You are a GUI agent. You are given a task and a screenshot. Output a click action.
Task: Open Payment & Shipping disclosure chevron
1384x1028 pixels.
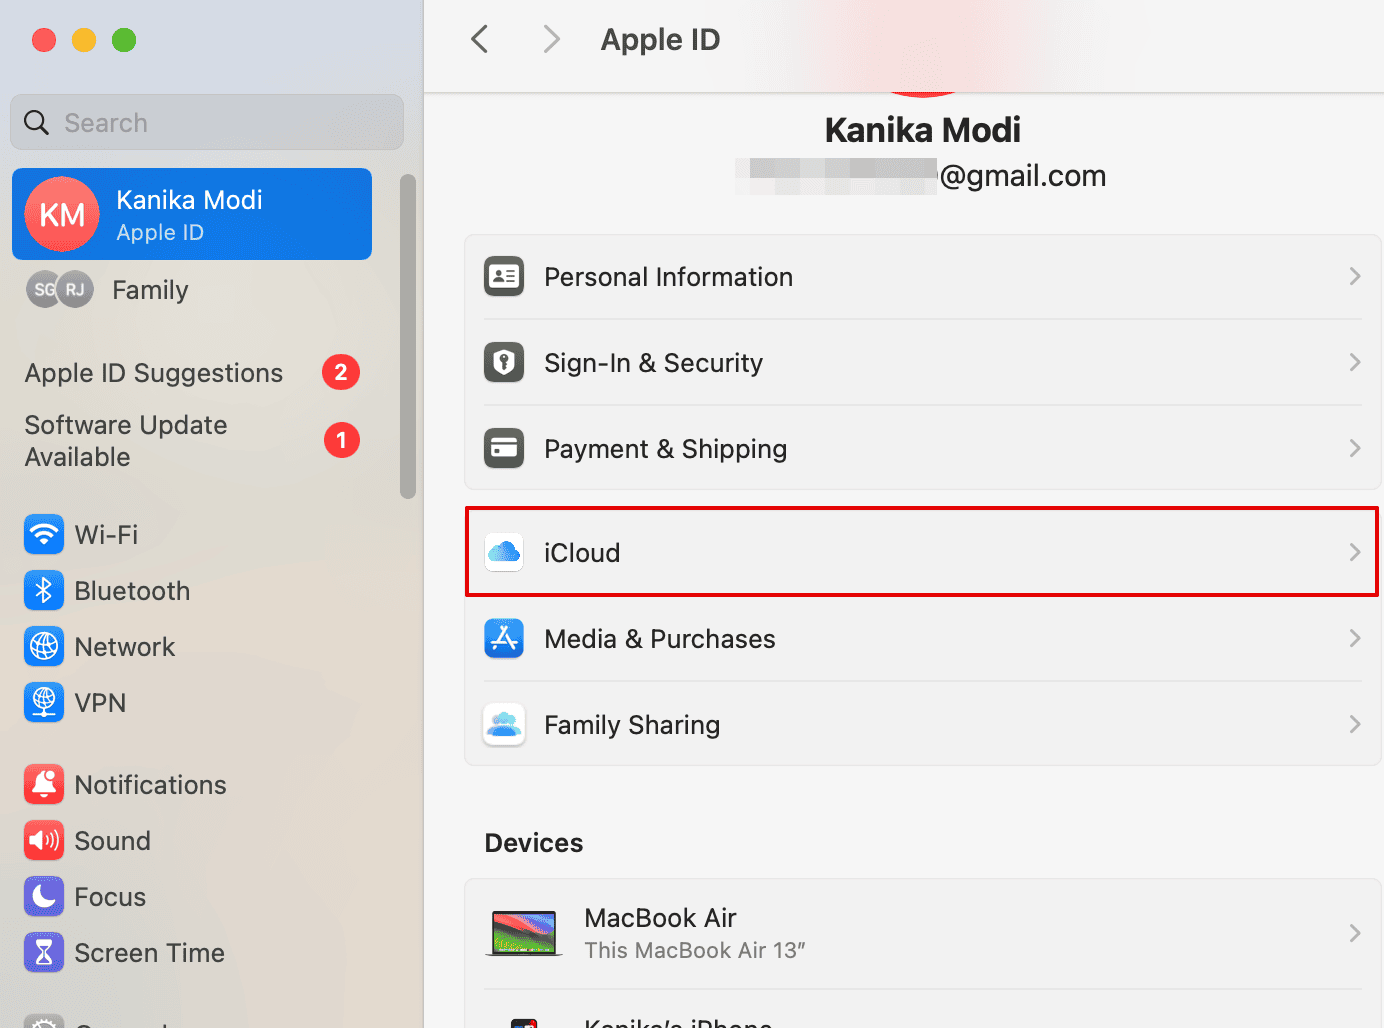[x=1355, y=449]
